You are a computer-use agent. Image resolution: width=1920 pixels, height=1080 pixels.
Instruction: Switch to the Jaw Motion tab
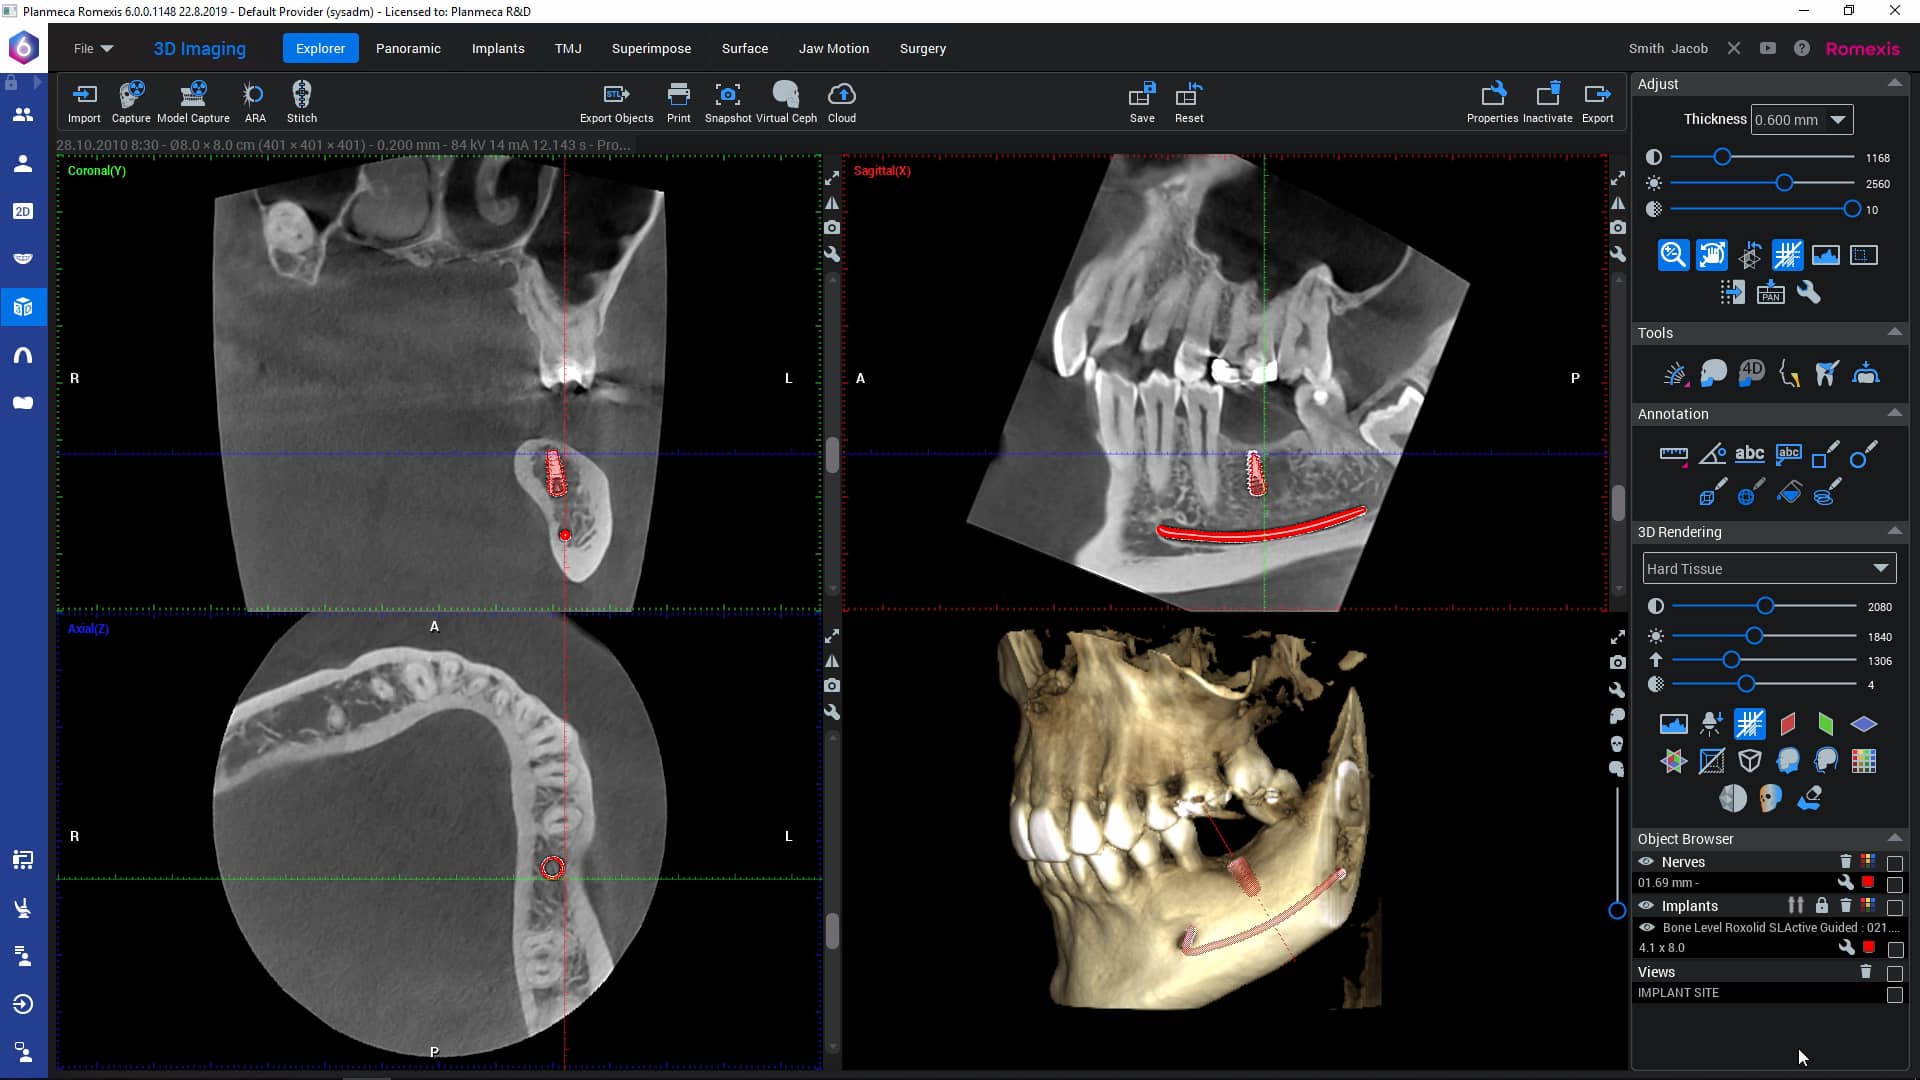[x=833, y=48]
